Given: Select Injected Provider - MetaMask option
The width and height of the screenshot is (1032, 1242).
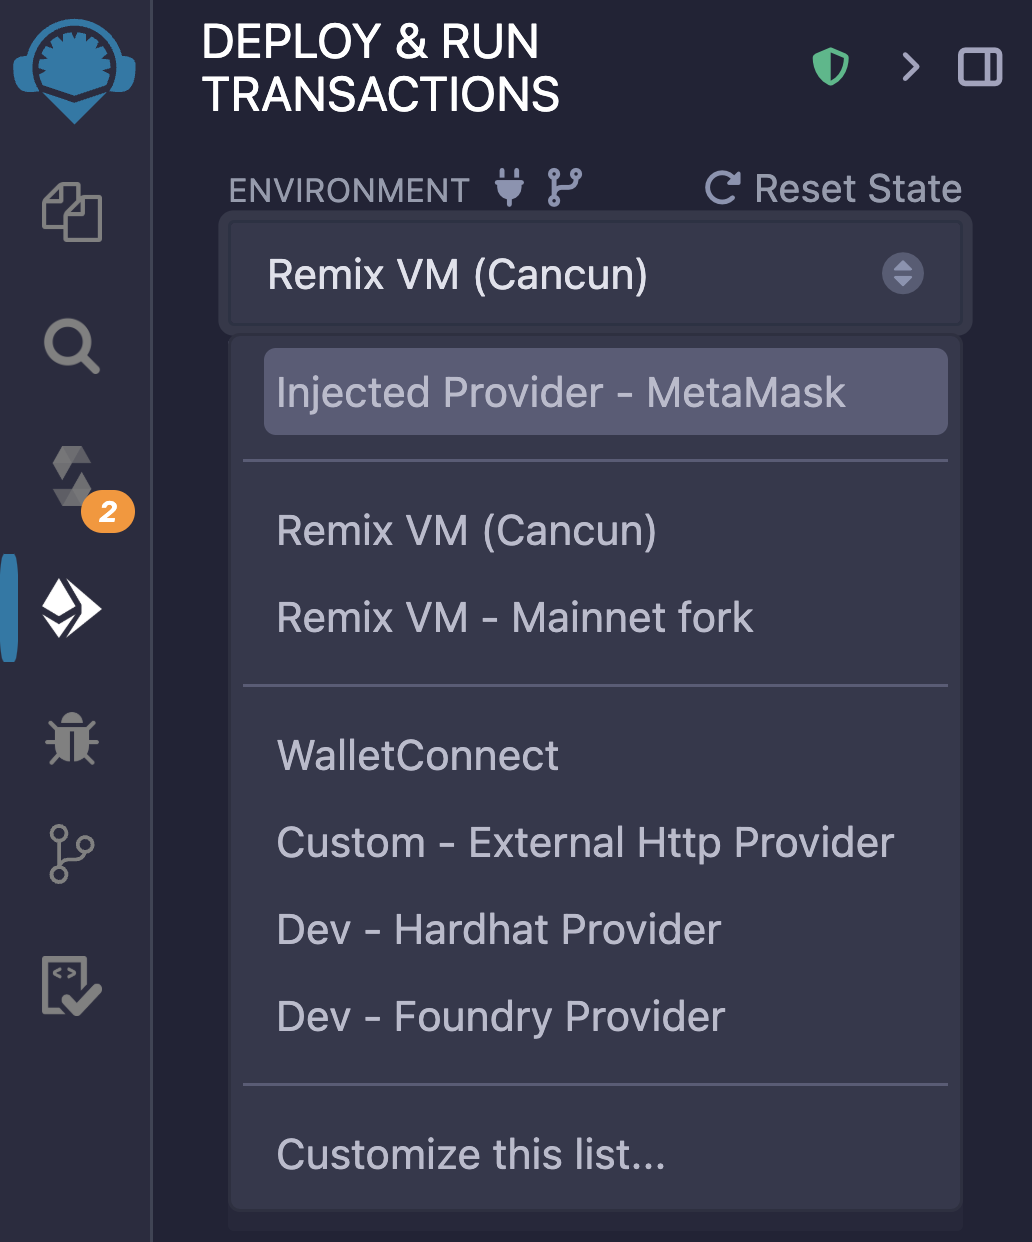Looking at the screenshot, I should click(605, 392).
